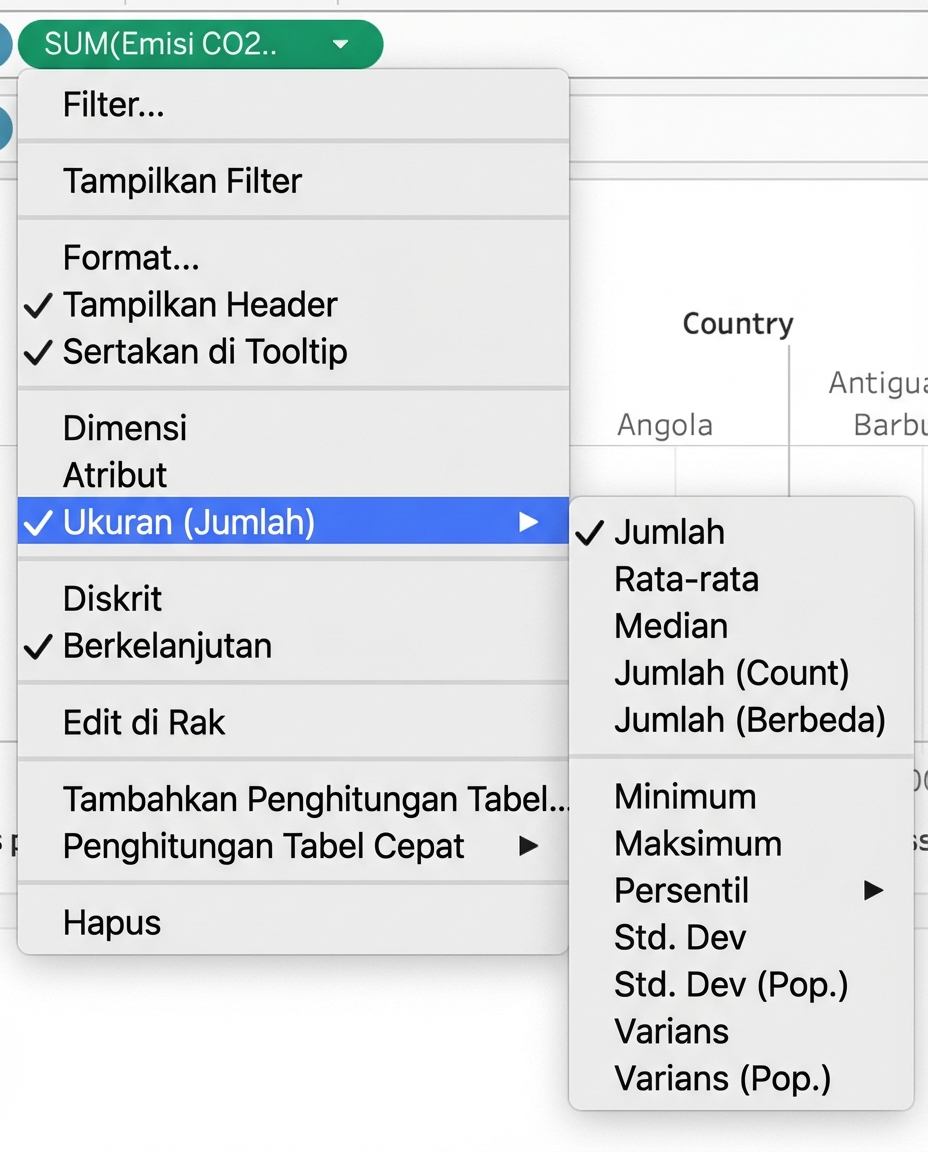
Task: Apply Std. Dev aggregation
Action: (x=680, y=937)
